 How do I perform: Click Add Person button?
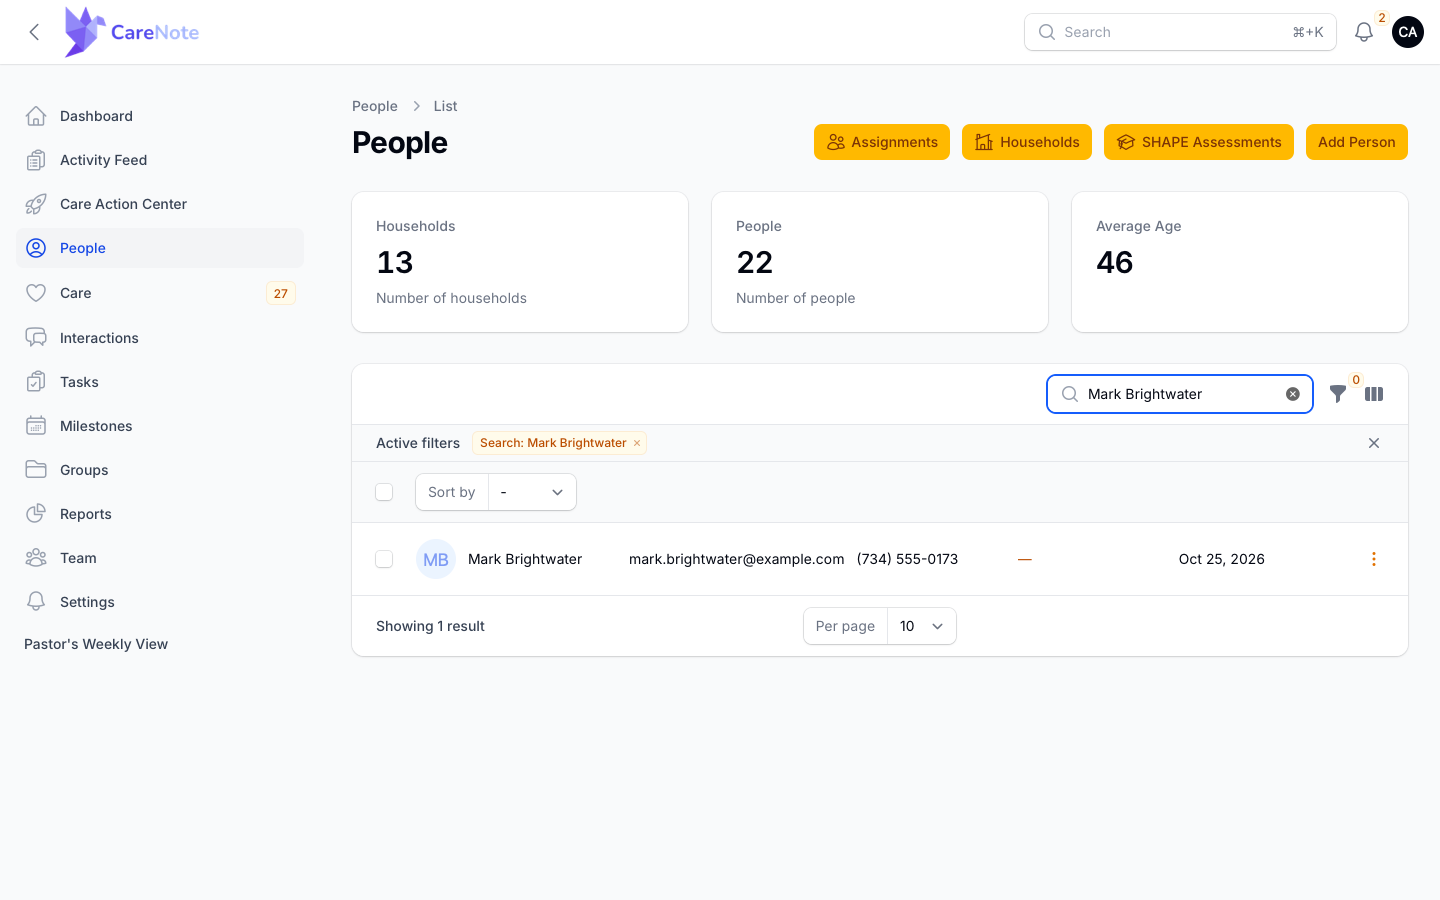tap(1357, 142)
